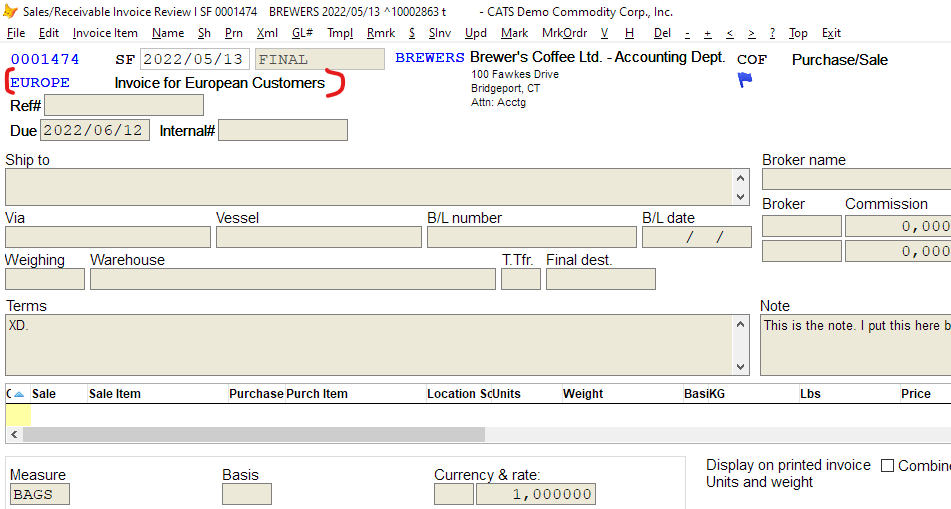The width and height of the screenshot is (951, 509).
Task: Click the MrkOrdr menu item
Action: (565, 33)
